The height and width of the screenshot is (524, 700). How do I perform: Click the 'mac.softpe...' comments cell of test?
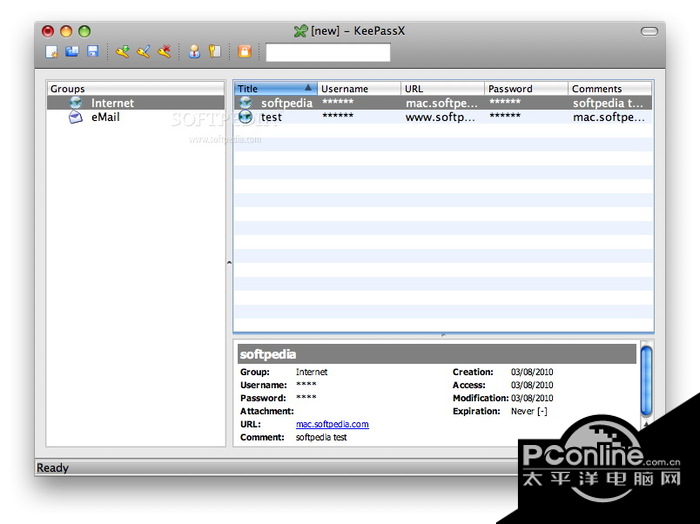pos(609,117)
